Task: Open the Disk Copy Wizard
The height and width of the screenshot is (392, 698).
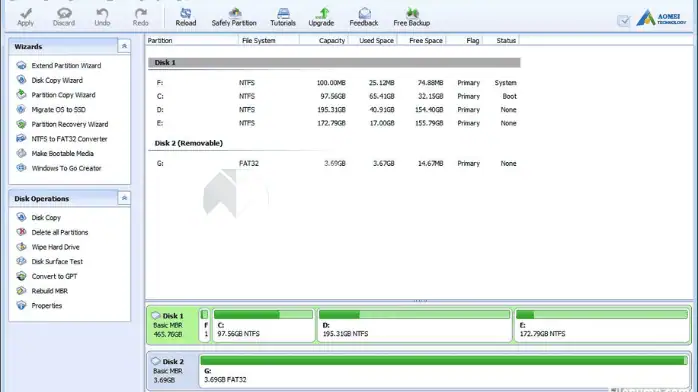Action: (x=57, y=80)
